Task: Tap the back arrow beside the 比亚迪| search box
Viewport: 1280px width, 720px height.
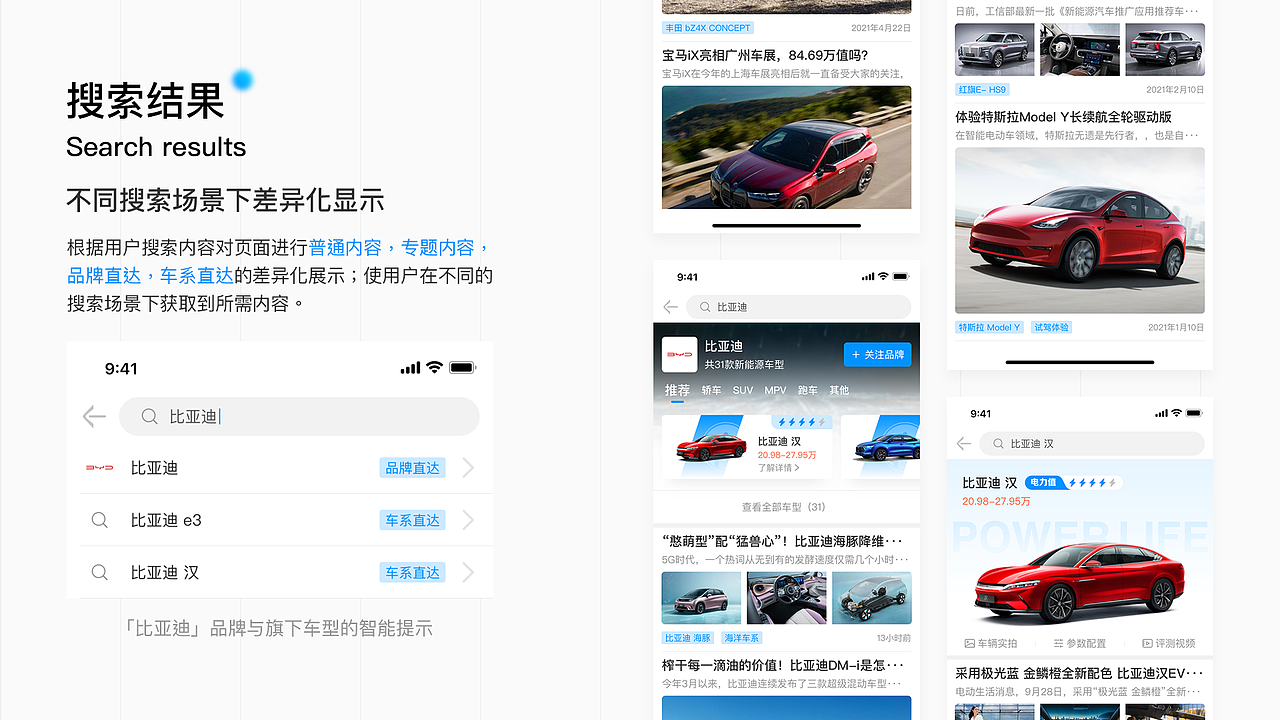Action: 94,417
